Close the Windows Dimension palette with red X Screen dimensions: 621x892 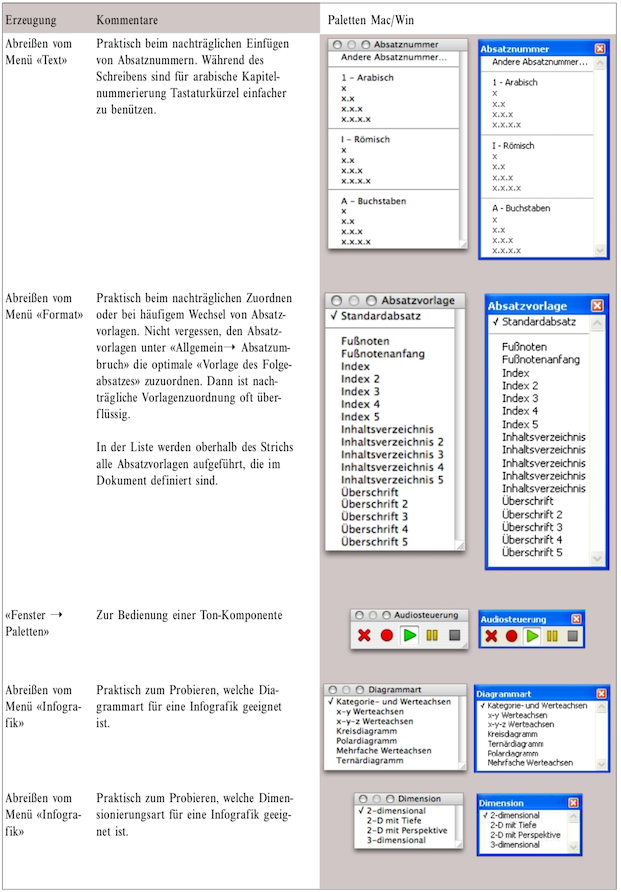[x=573, y=802]
